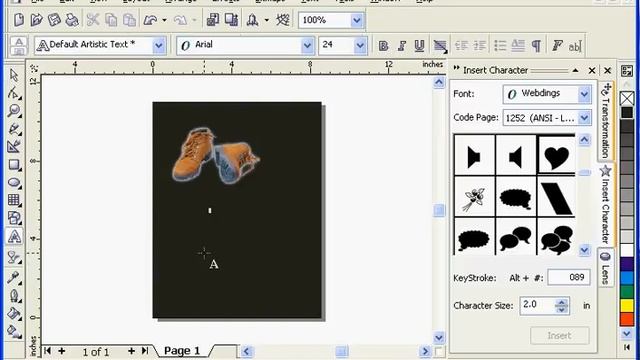Image resolution: width=640 pixels, height=360 pixels.
Task: Select the Shape tool
Action: pos(14,93)
